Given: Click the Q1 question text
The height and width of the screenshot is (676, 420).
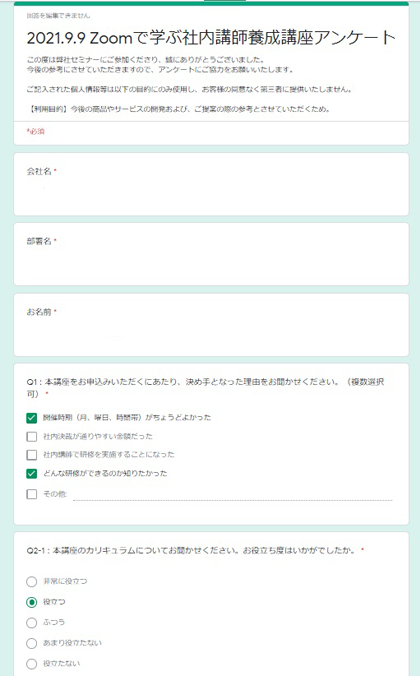Looking at the screenshot, I should tap(205, 388).
